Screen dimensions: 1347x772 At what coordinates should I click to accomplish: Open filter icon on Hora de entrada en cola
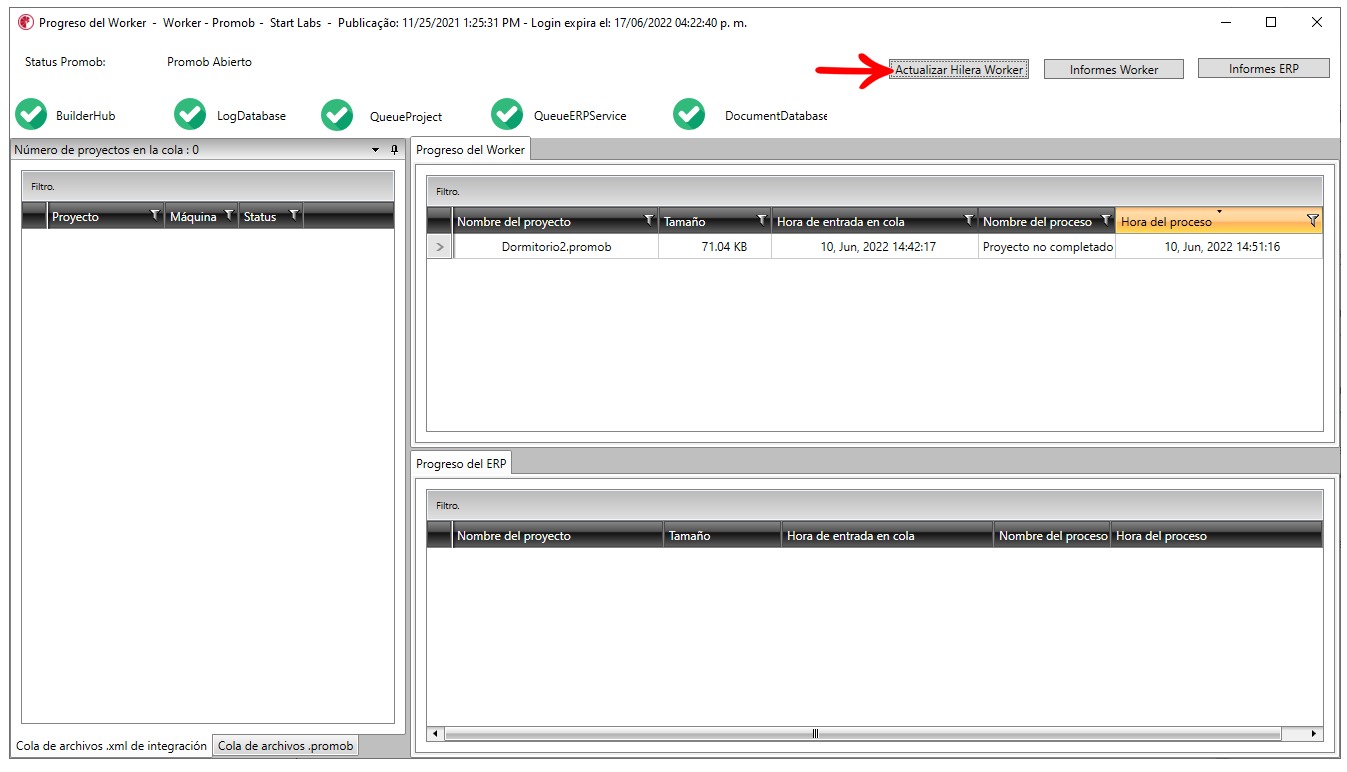point(968,220)
